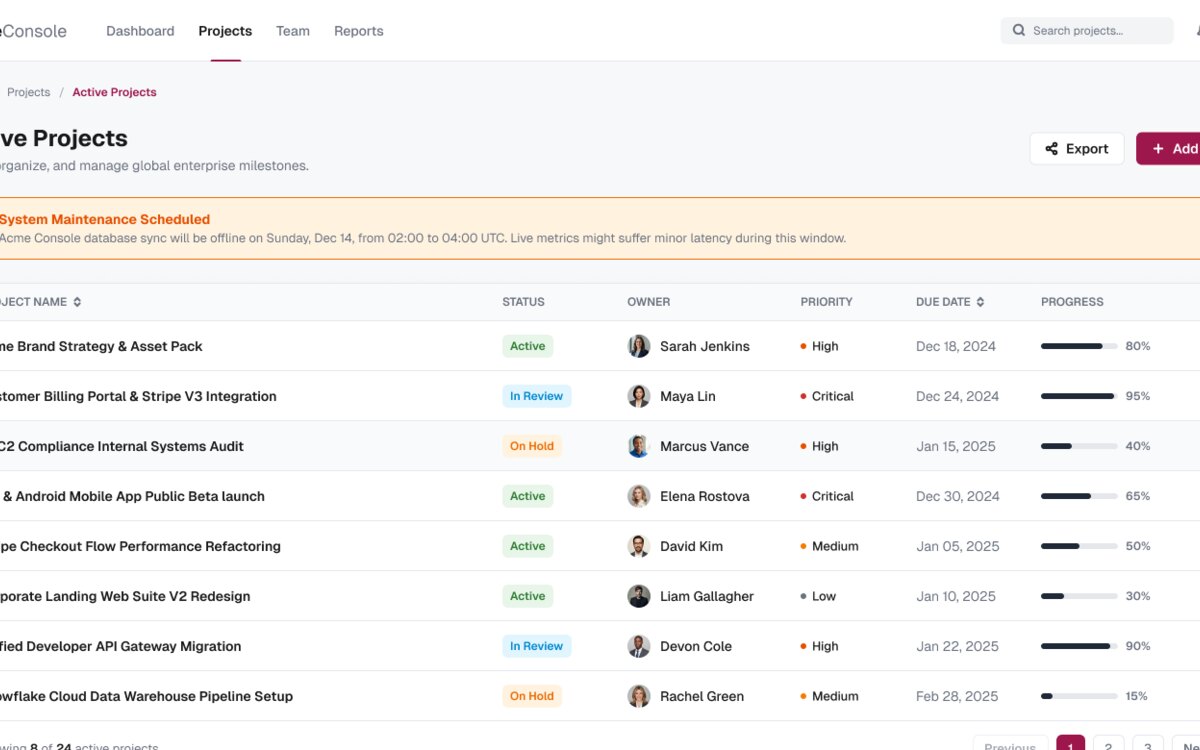Open Rachel Green's avatar
The height and width of the screenshot is (750, 1200).
click(639, 696)
